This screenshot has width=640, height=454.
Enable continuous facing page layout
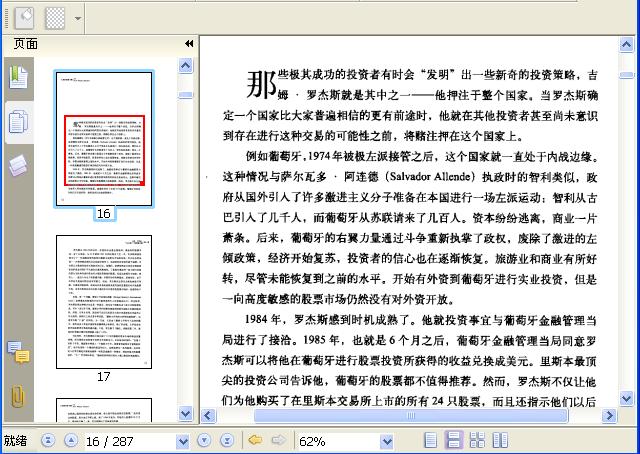pos(476,441)
